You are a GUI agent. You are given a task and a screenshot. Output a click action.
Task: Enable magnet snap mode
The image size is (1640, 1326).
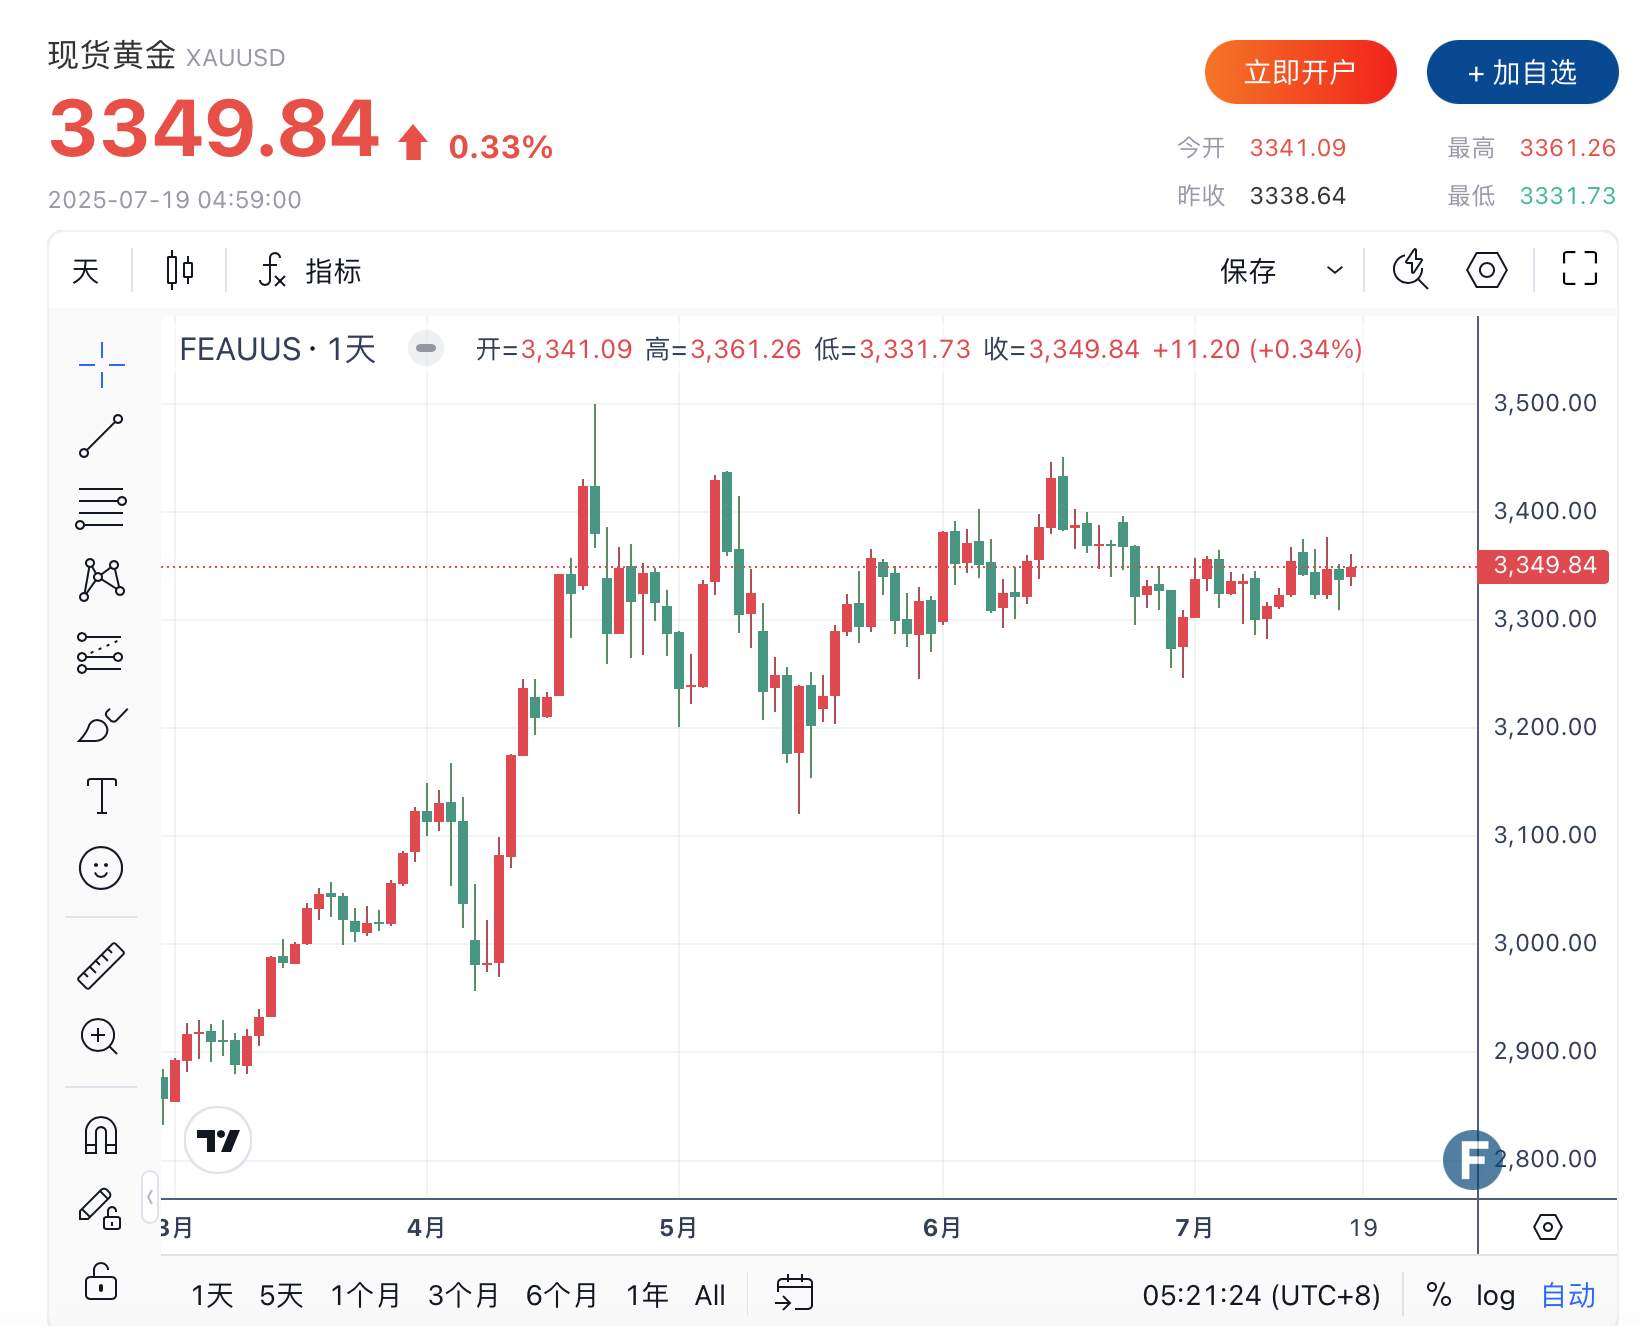point(100,1134)
